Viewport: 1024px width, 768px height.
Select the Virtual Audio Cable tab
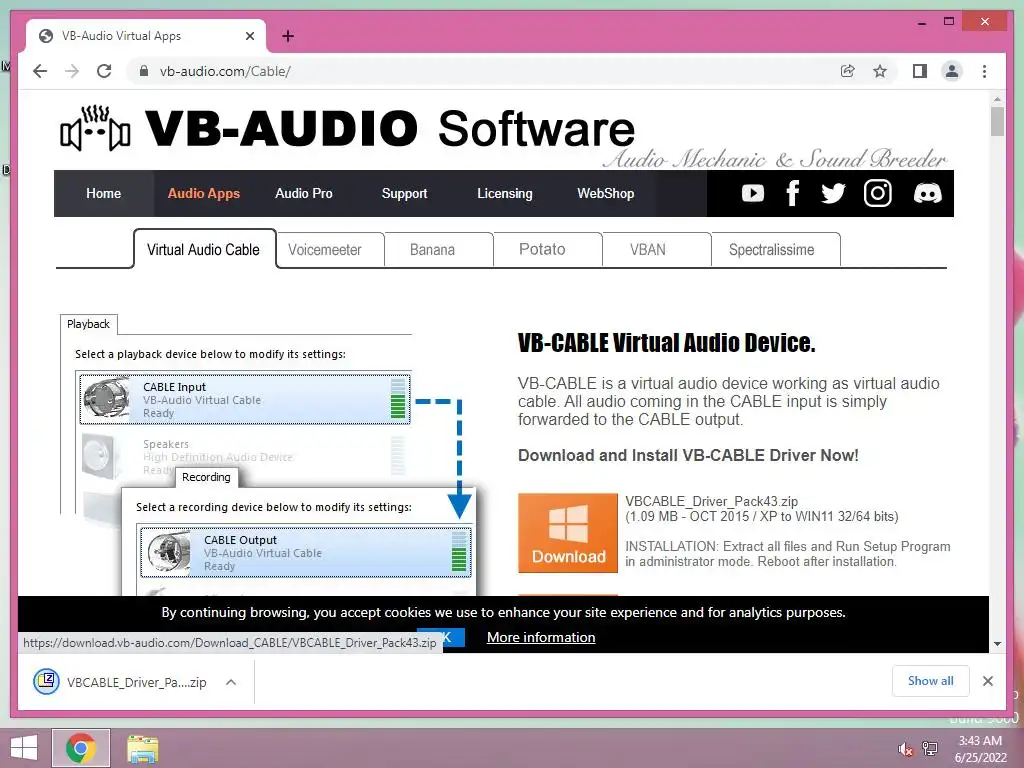204,249
